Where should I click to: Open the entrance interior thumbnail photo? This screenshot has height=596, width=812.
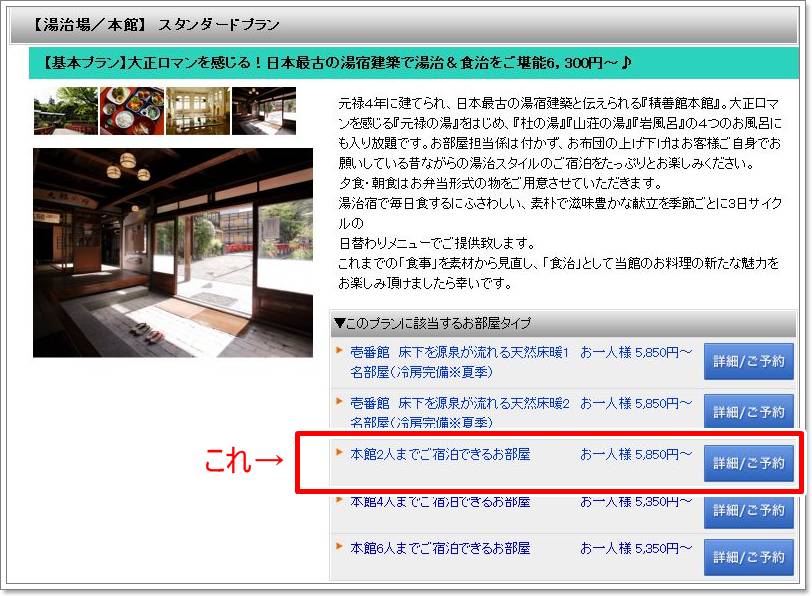point(264,111)
